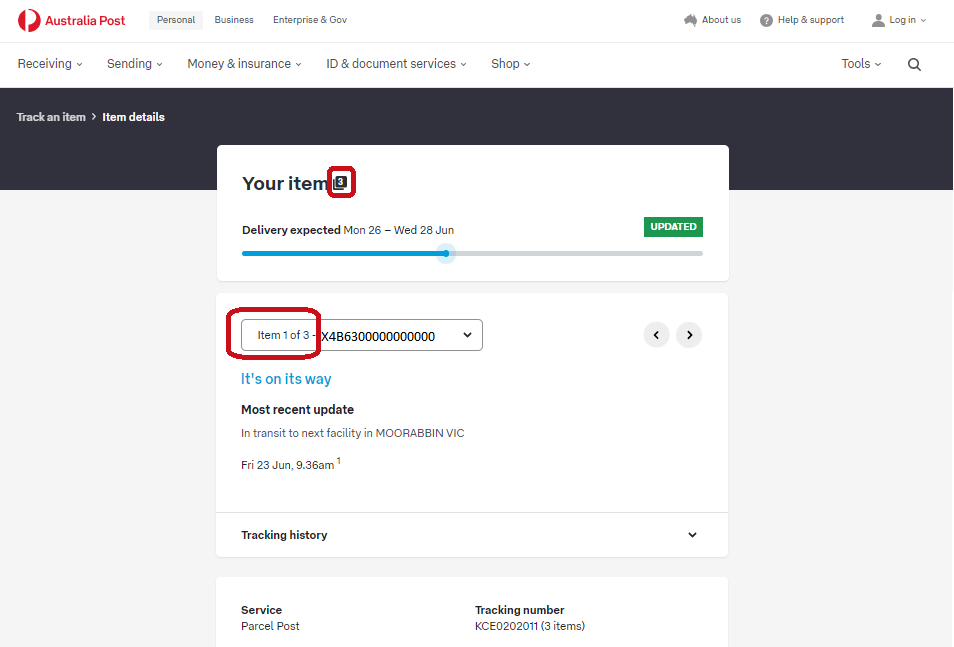Image resolution: width=954 pixels, height=647 pixels.
Task: Click the Australia Post logo
Action: [71, 20]
